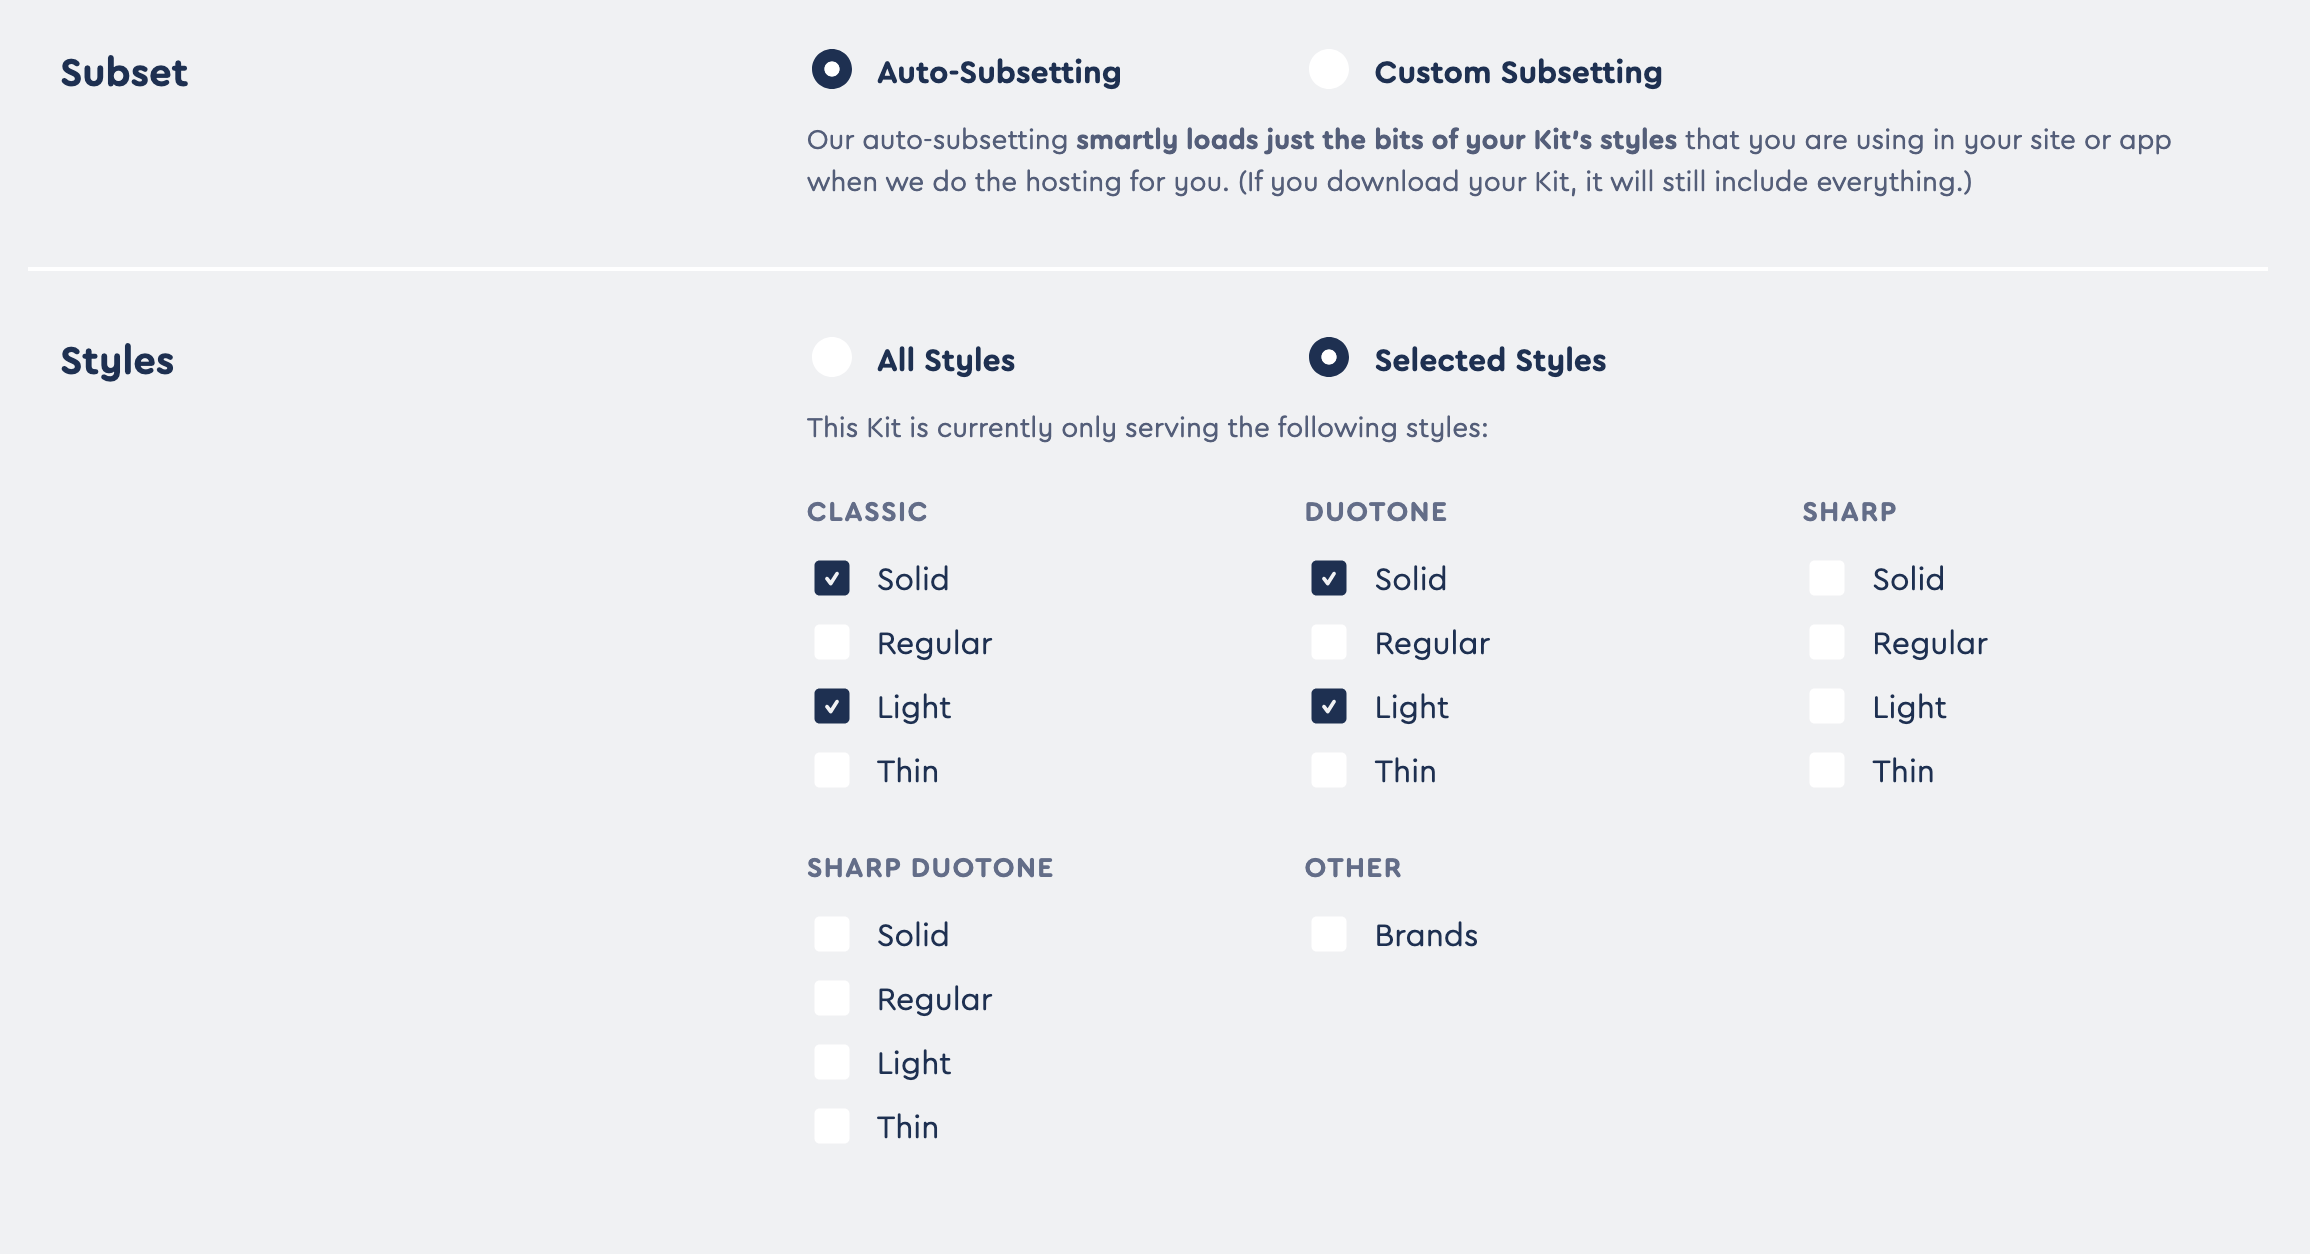2310x1254 pixels.
Task: Enable the Auto-Subsetting option
Action: pos(831,71)
